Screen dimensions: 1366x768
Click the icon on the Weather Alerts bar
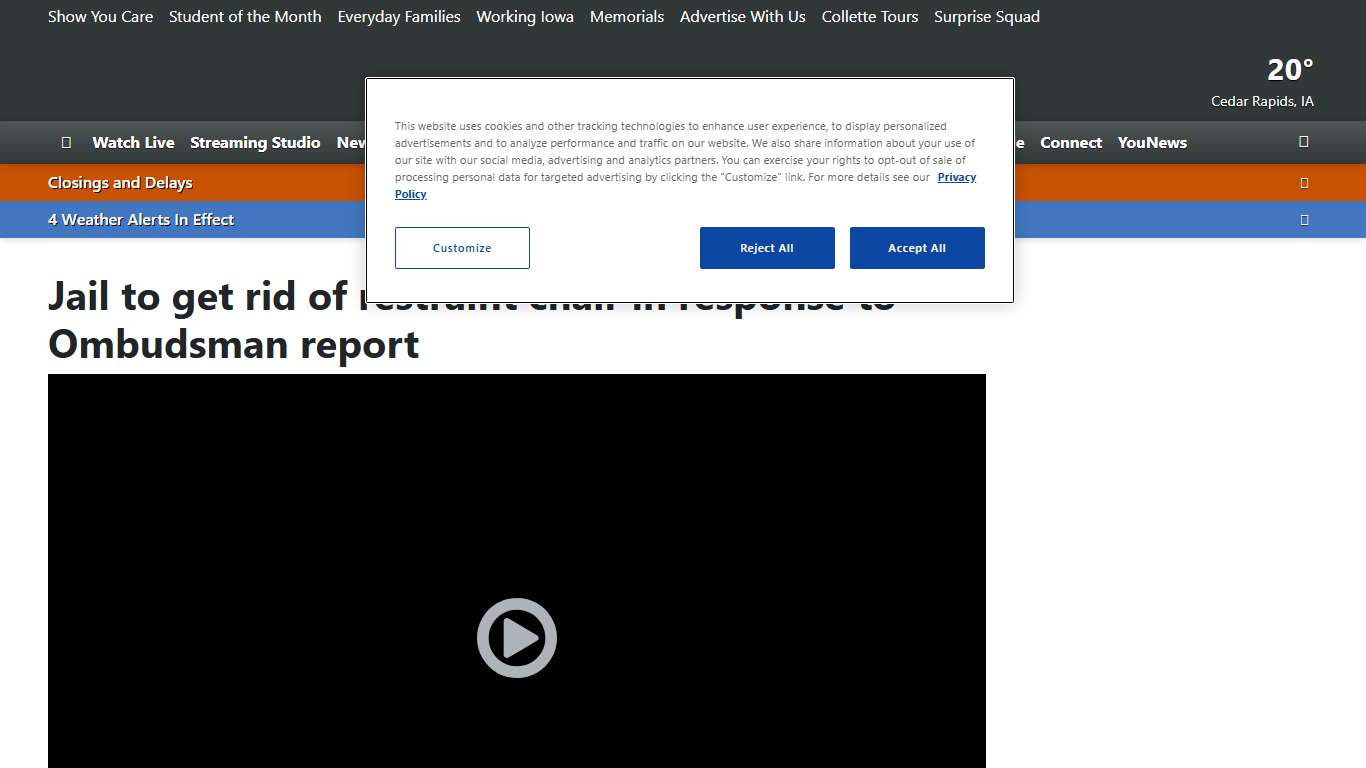[1303, 220]
